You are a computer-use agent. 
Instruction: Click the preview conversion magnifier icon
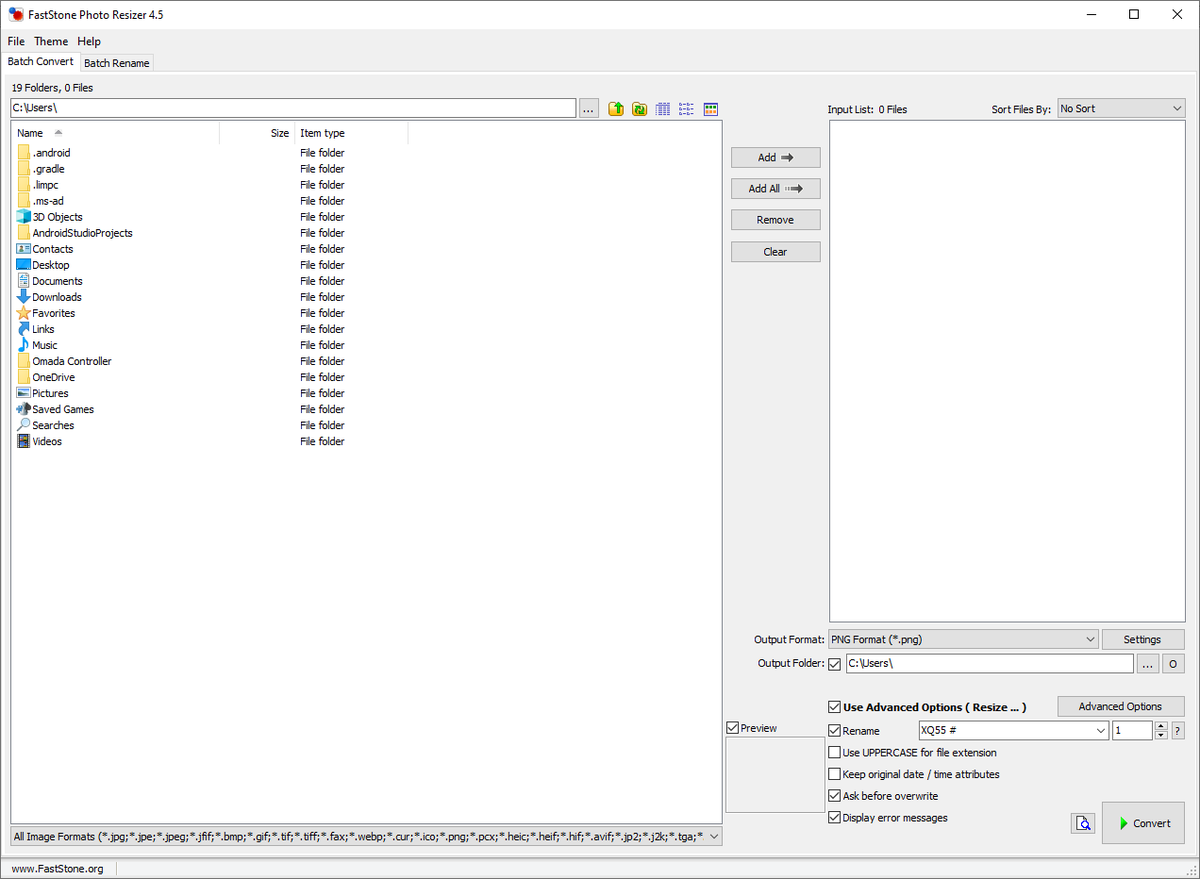1082,823
